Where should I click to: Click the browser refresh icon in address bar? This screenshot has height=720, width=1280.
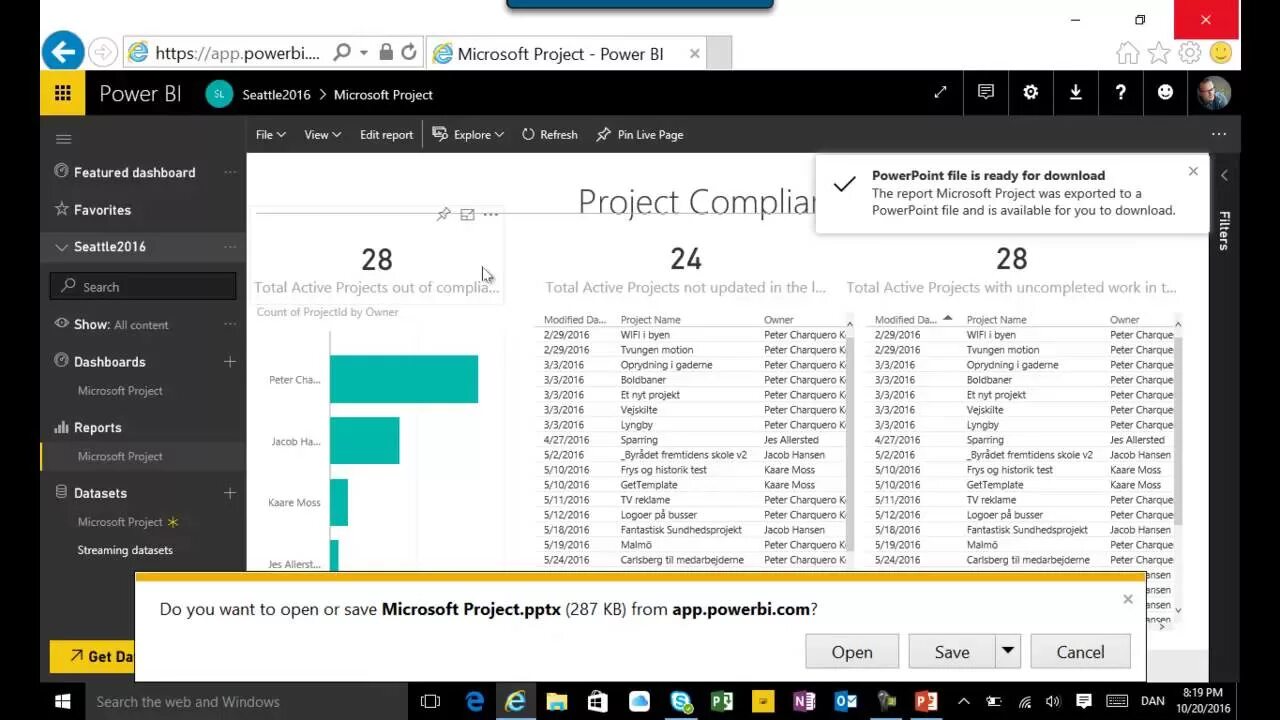coord(409,52)
